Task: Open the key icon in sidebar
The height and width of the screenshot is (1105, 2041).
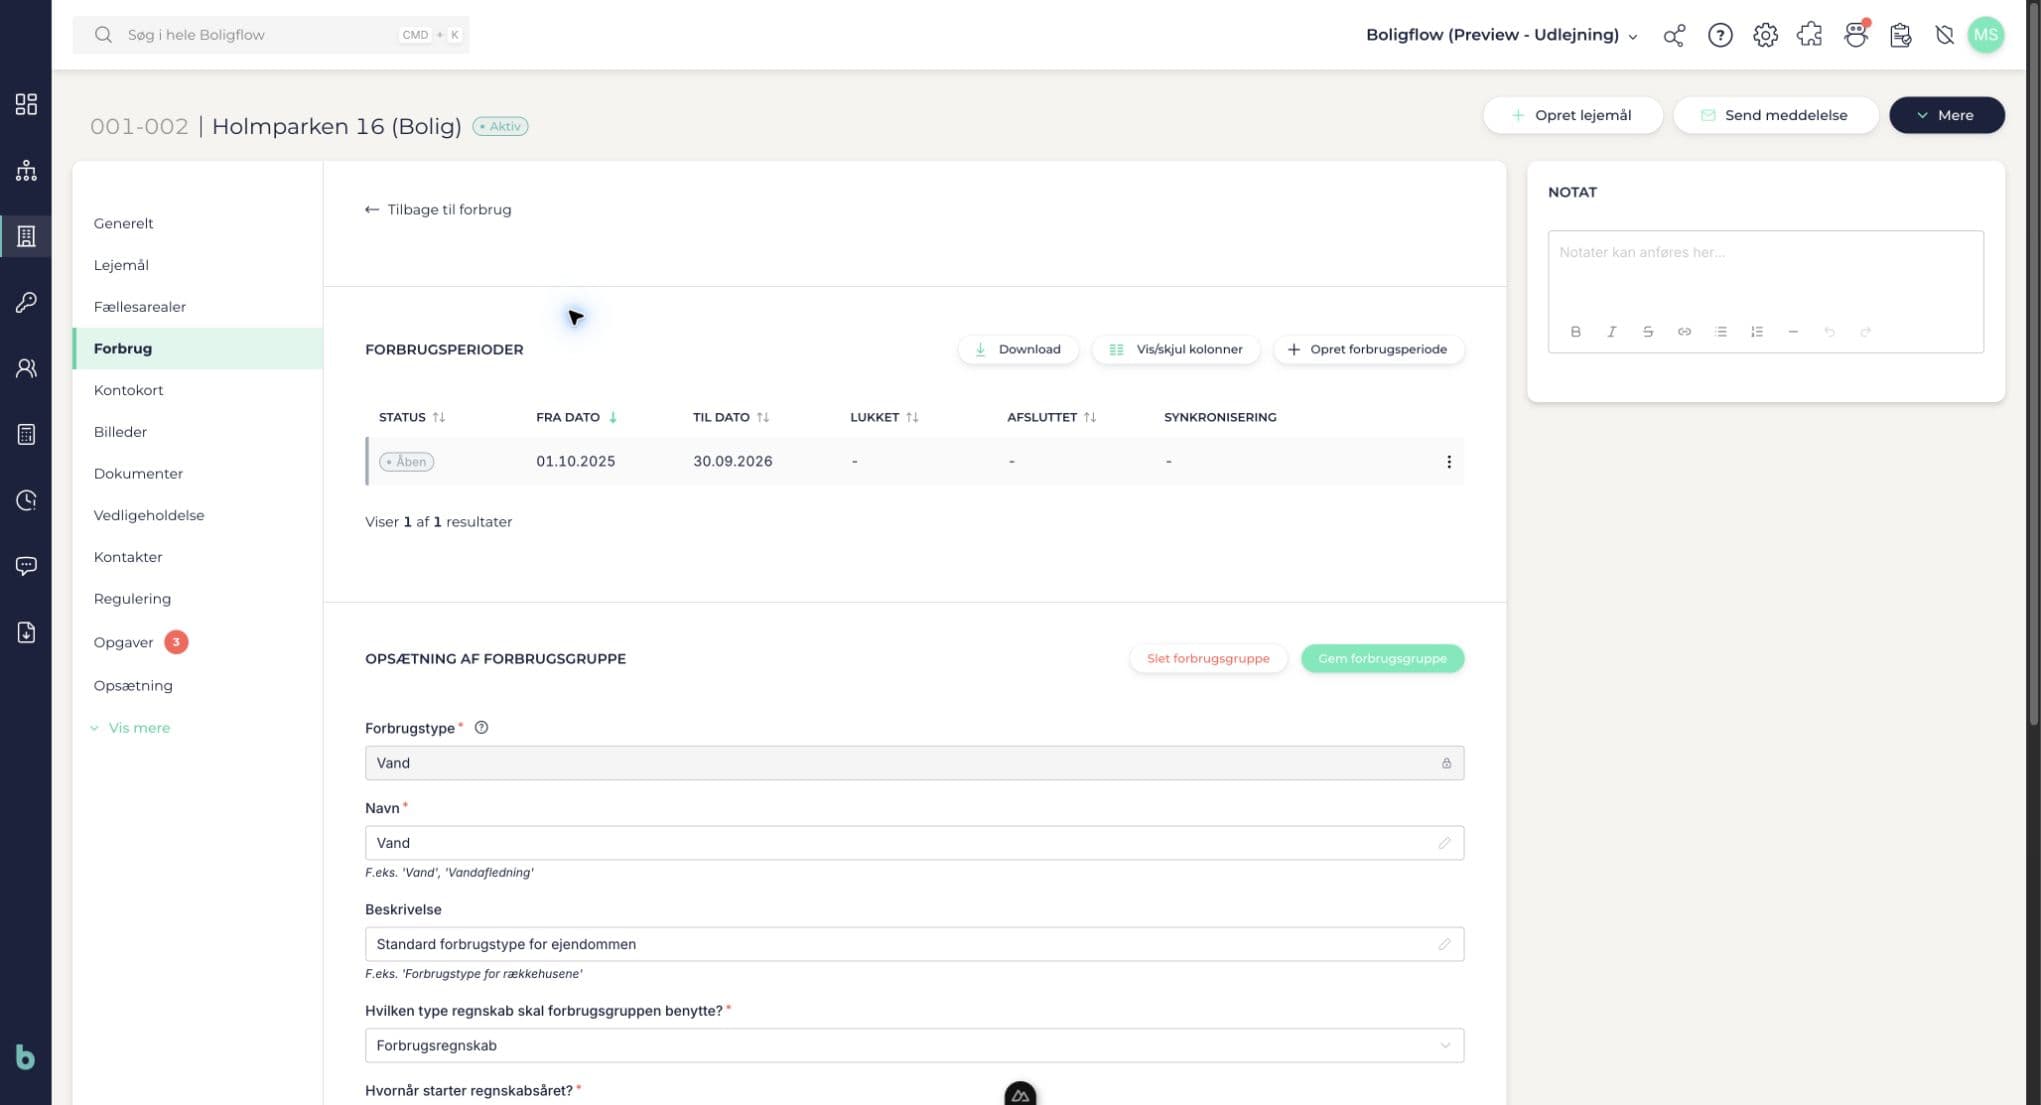Action: [x=26, y=302]
